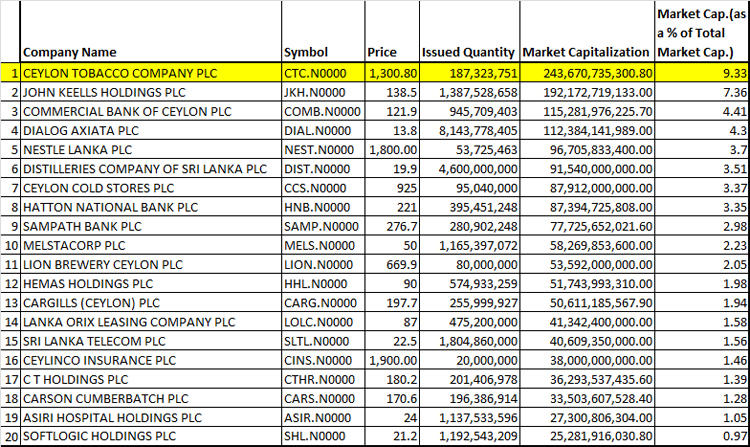The width and height of the screenshot is (750, 447).
Task: Click symbol JKH.N0000
Action: click(323, 92)
